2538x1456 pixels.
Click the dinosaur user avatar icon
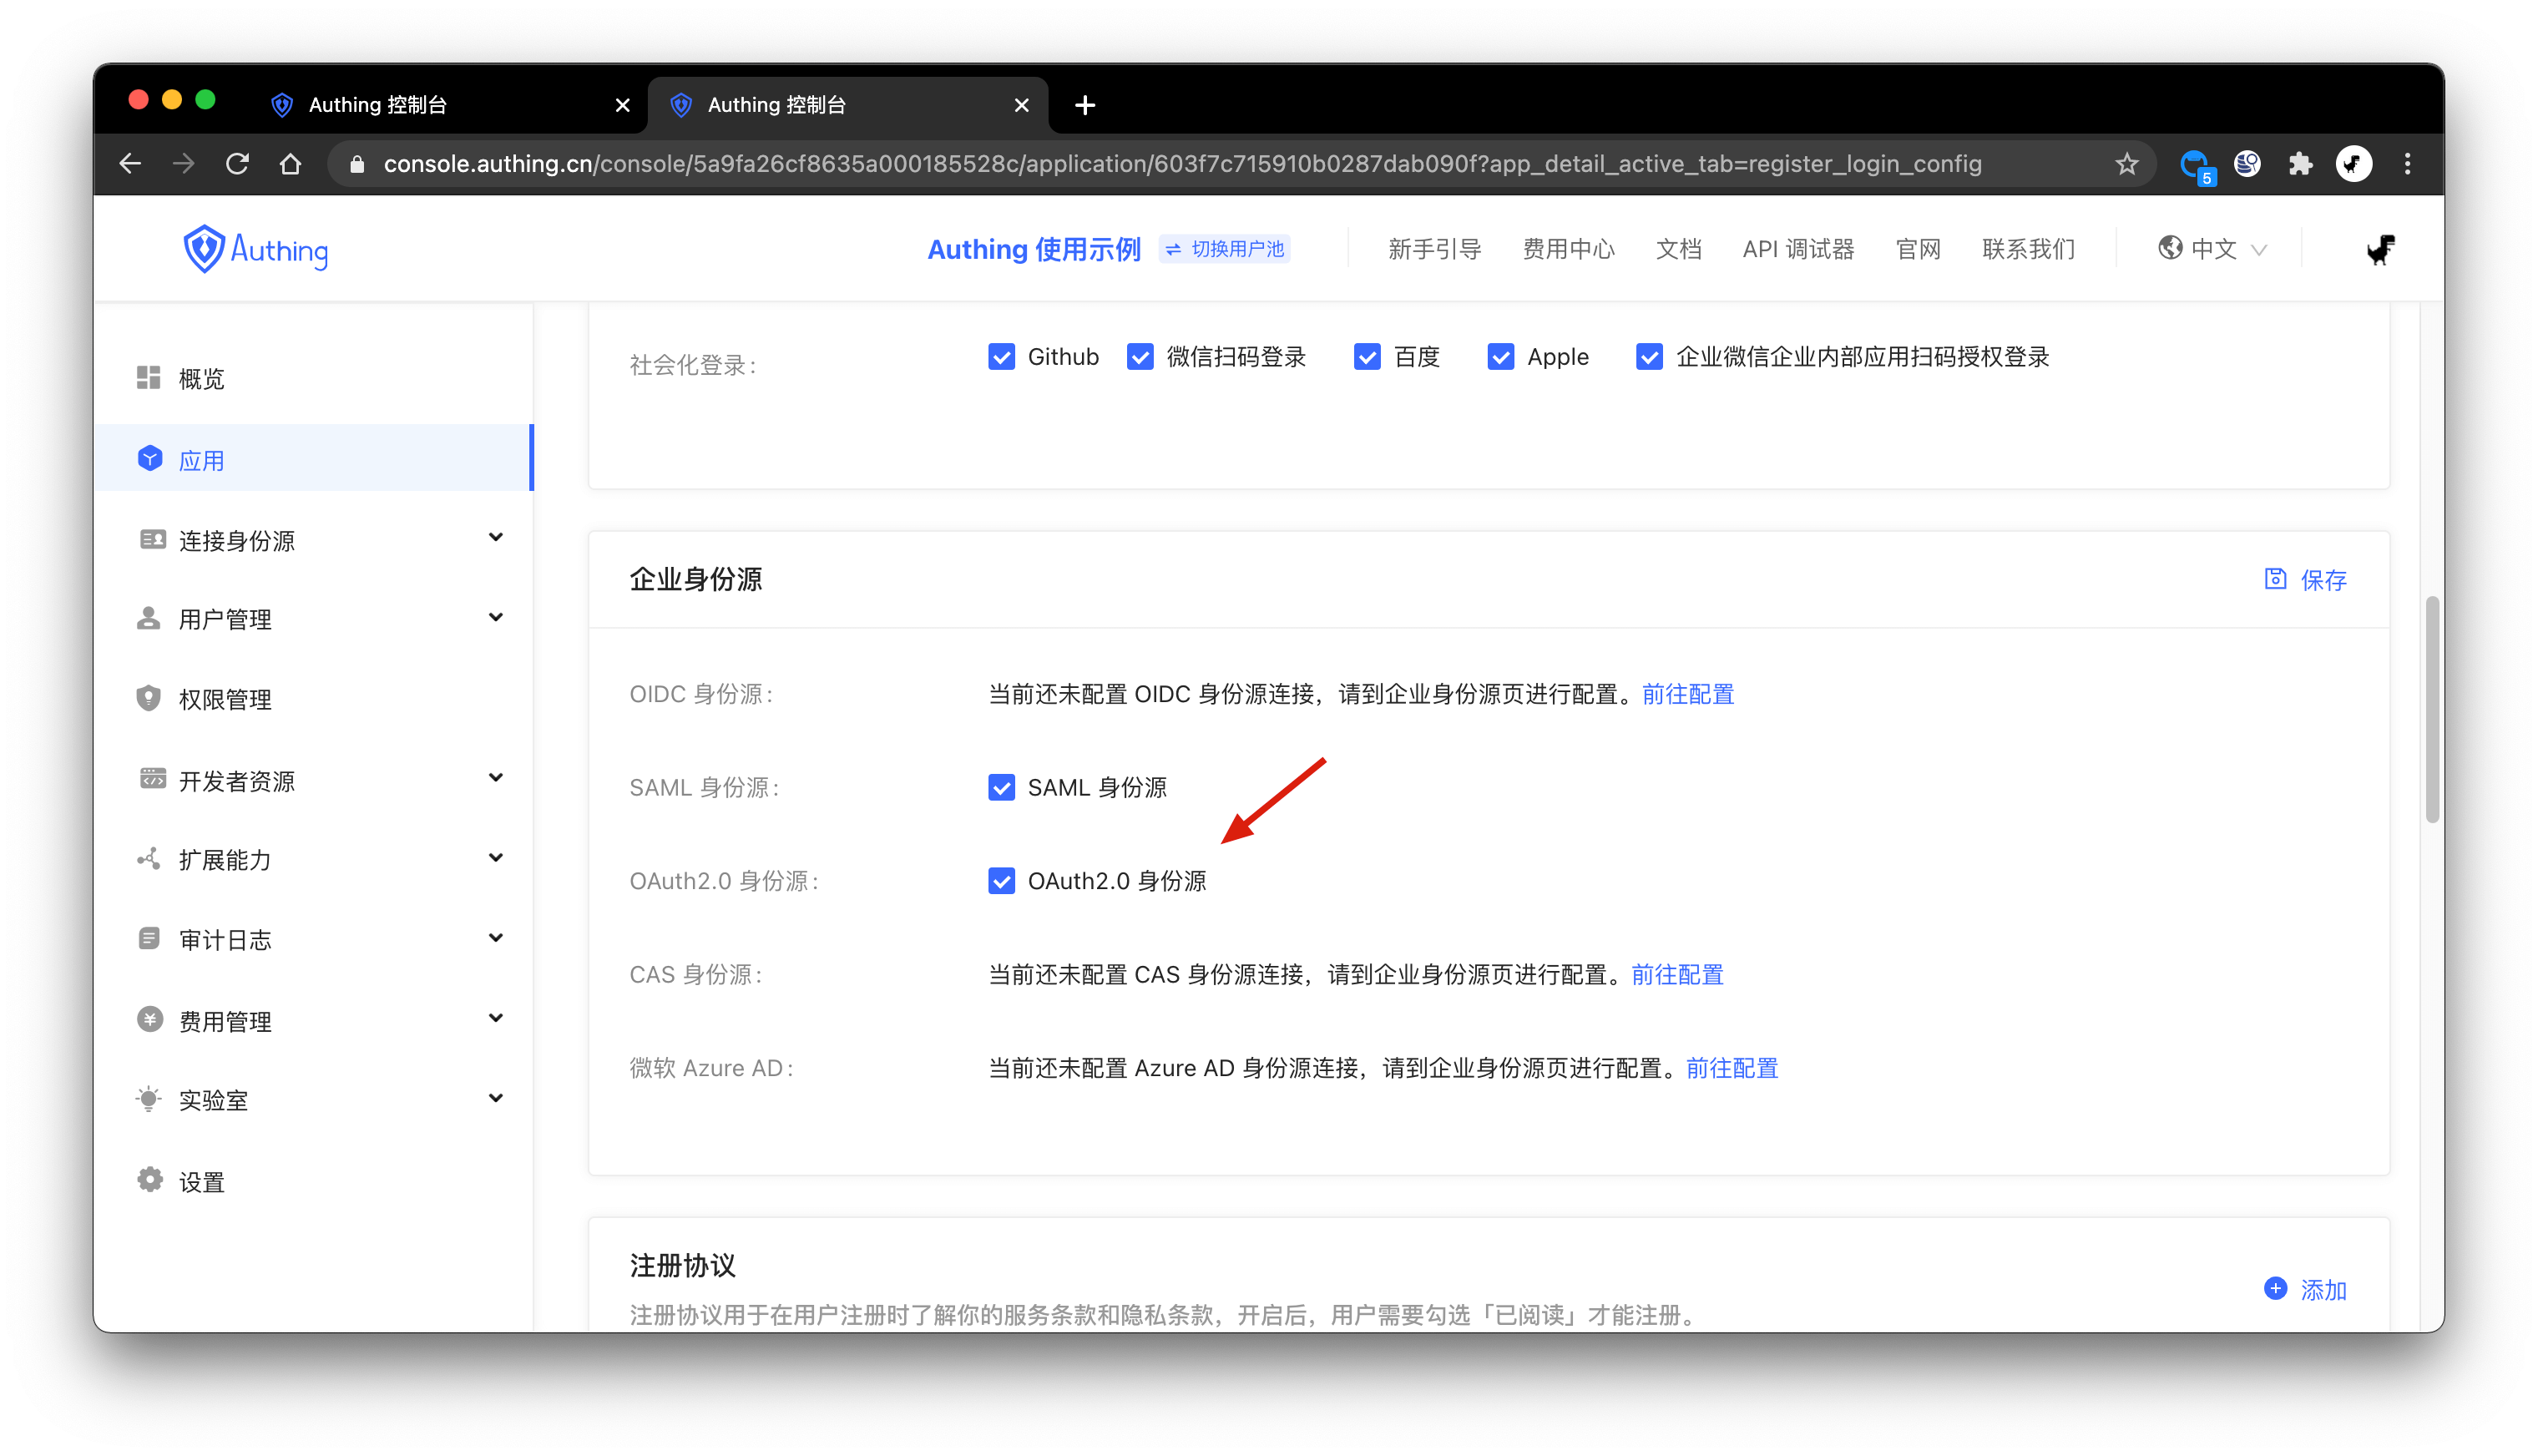2380,249
